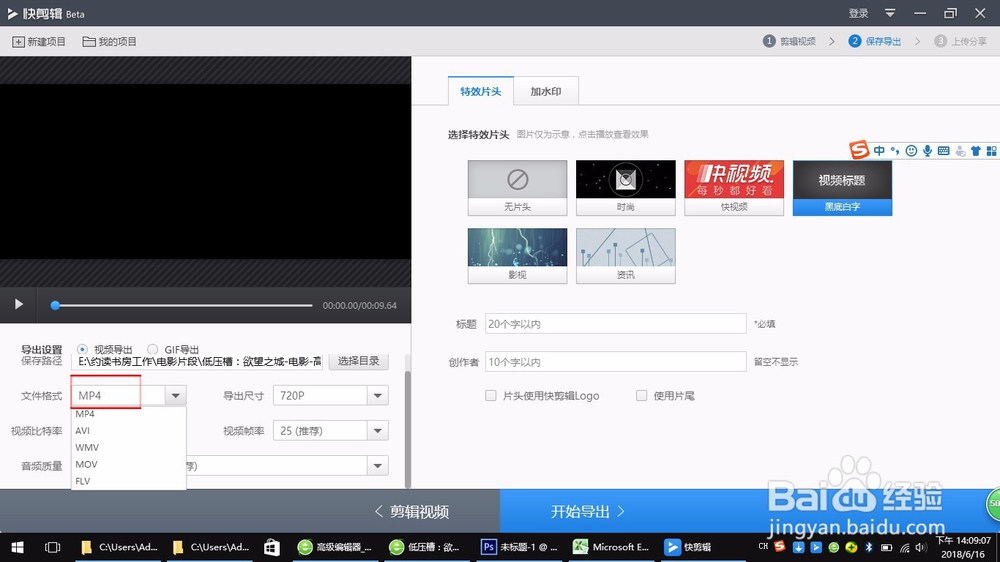The width and height of the screenshot is (1000, 562).
Task: Open Sogou account login icon
Action: tap(960, 151)
